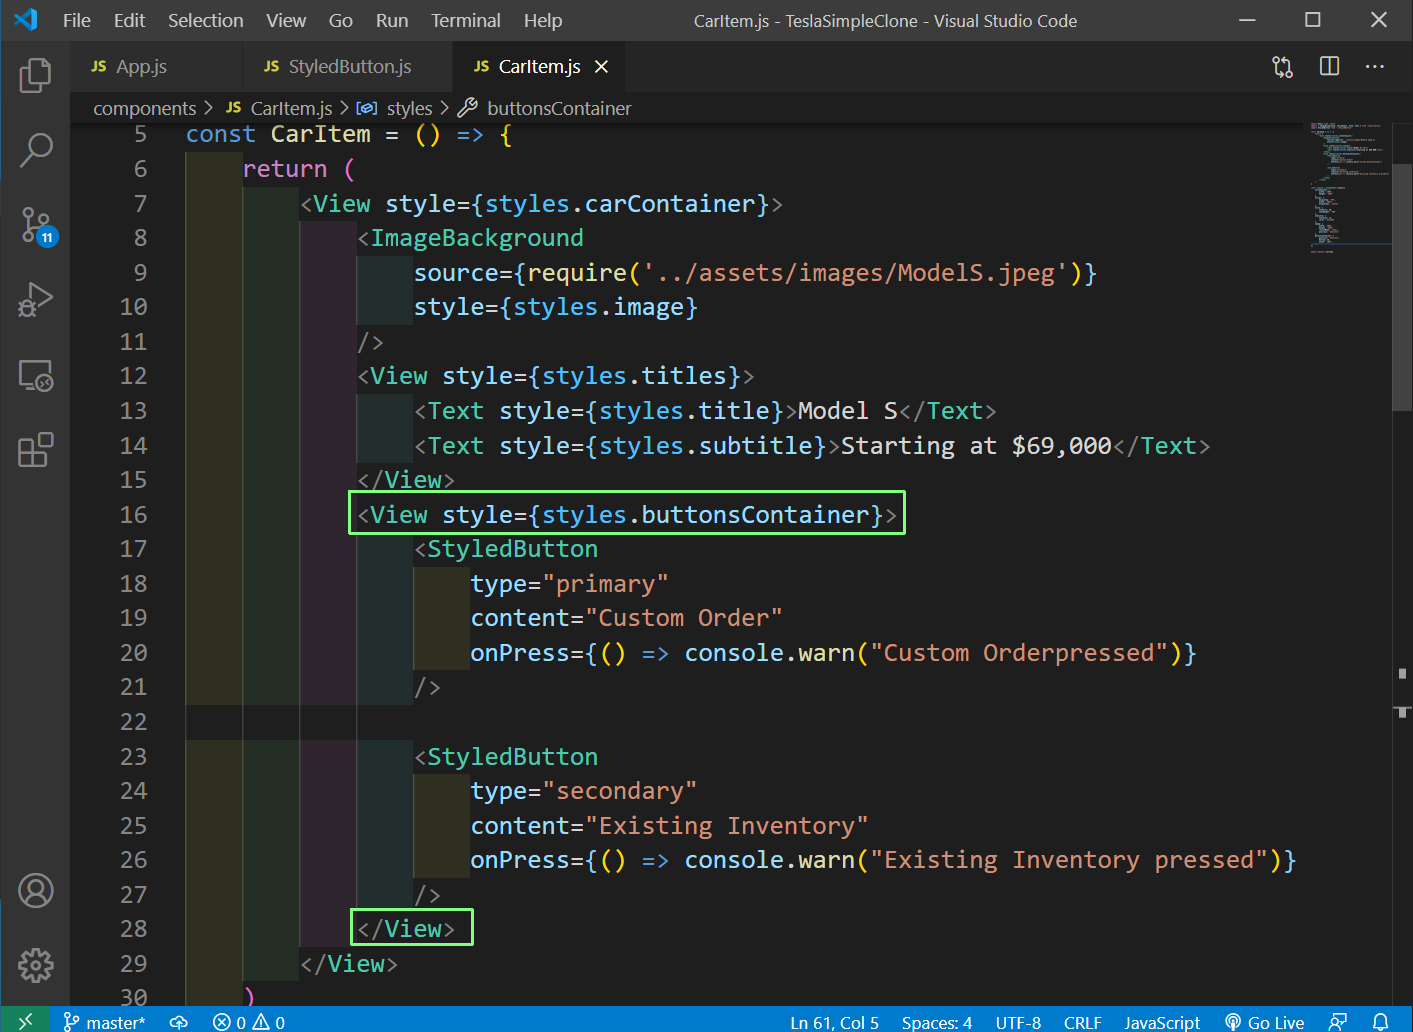Open the View menu
Viewport: 1413px width, 1032px height.
tap(286, 20)
